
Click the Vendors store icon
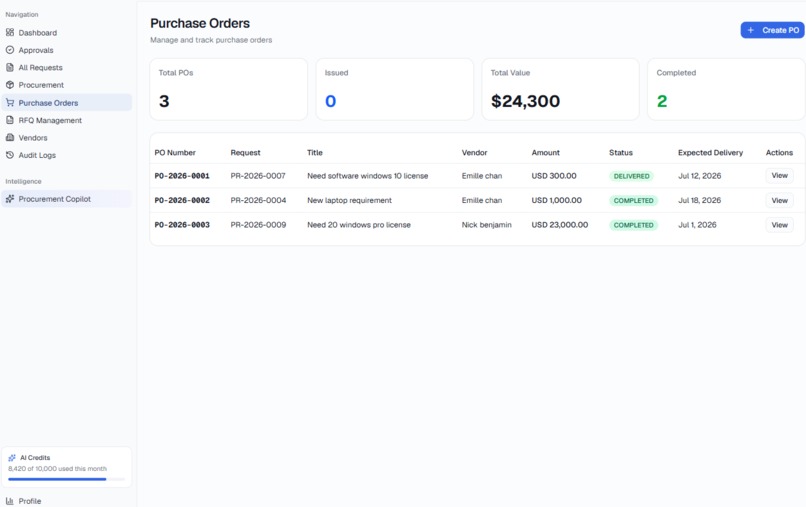point(10,137)
